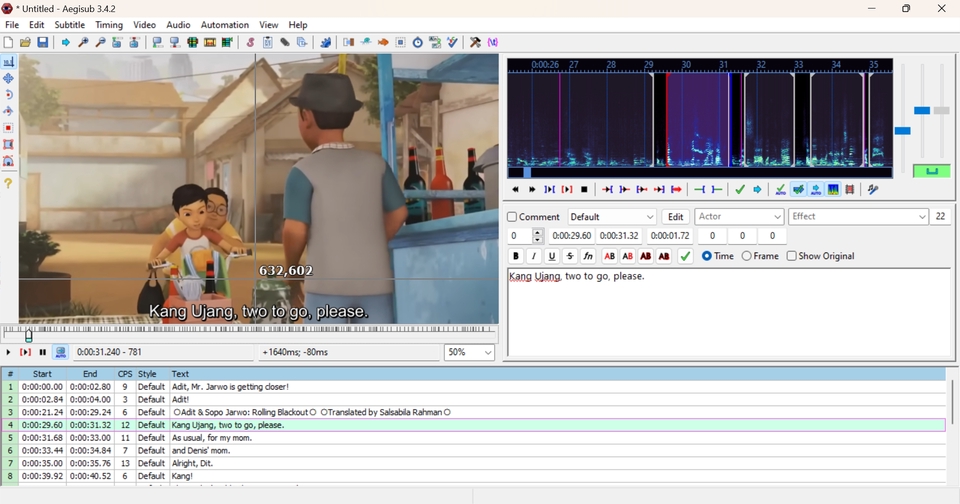
Task: Select subtitle row 'Alright, Dit.'
Action: 473,463
